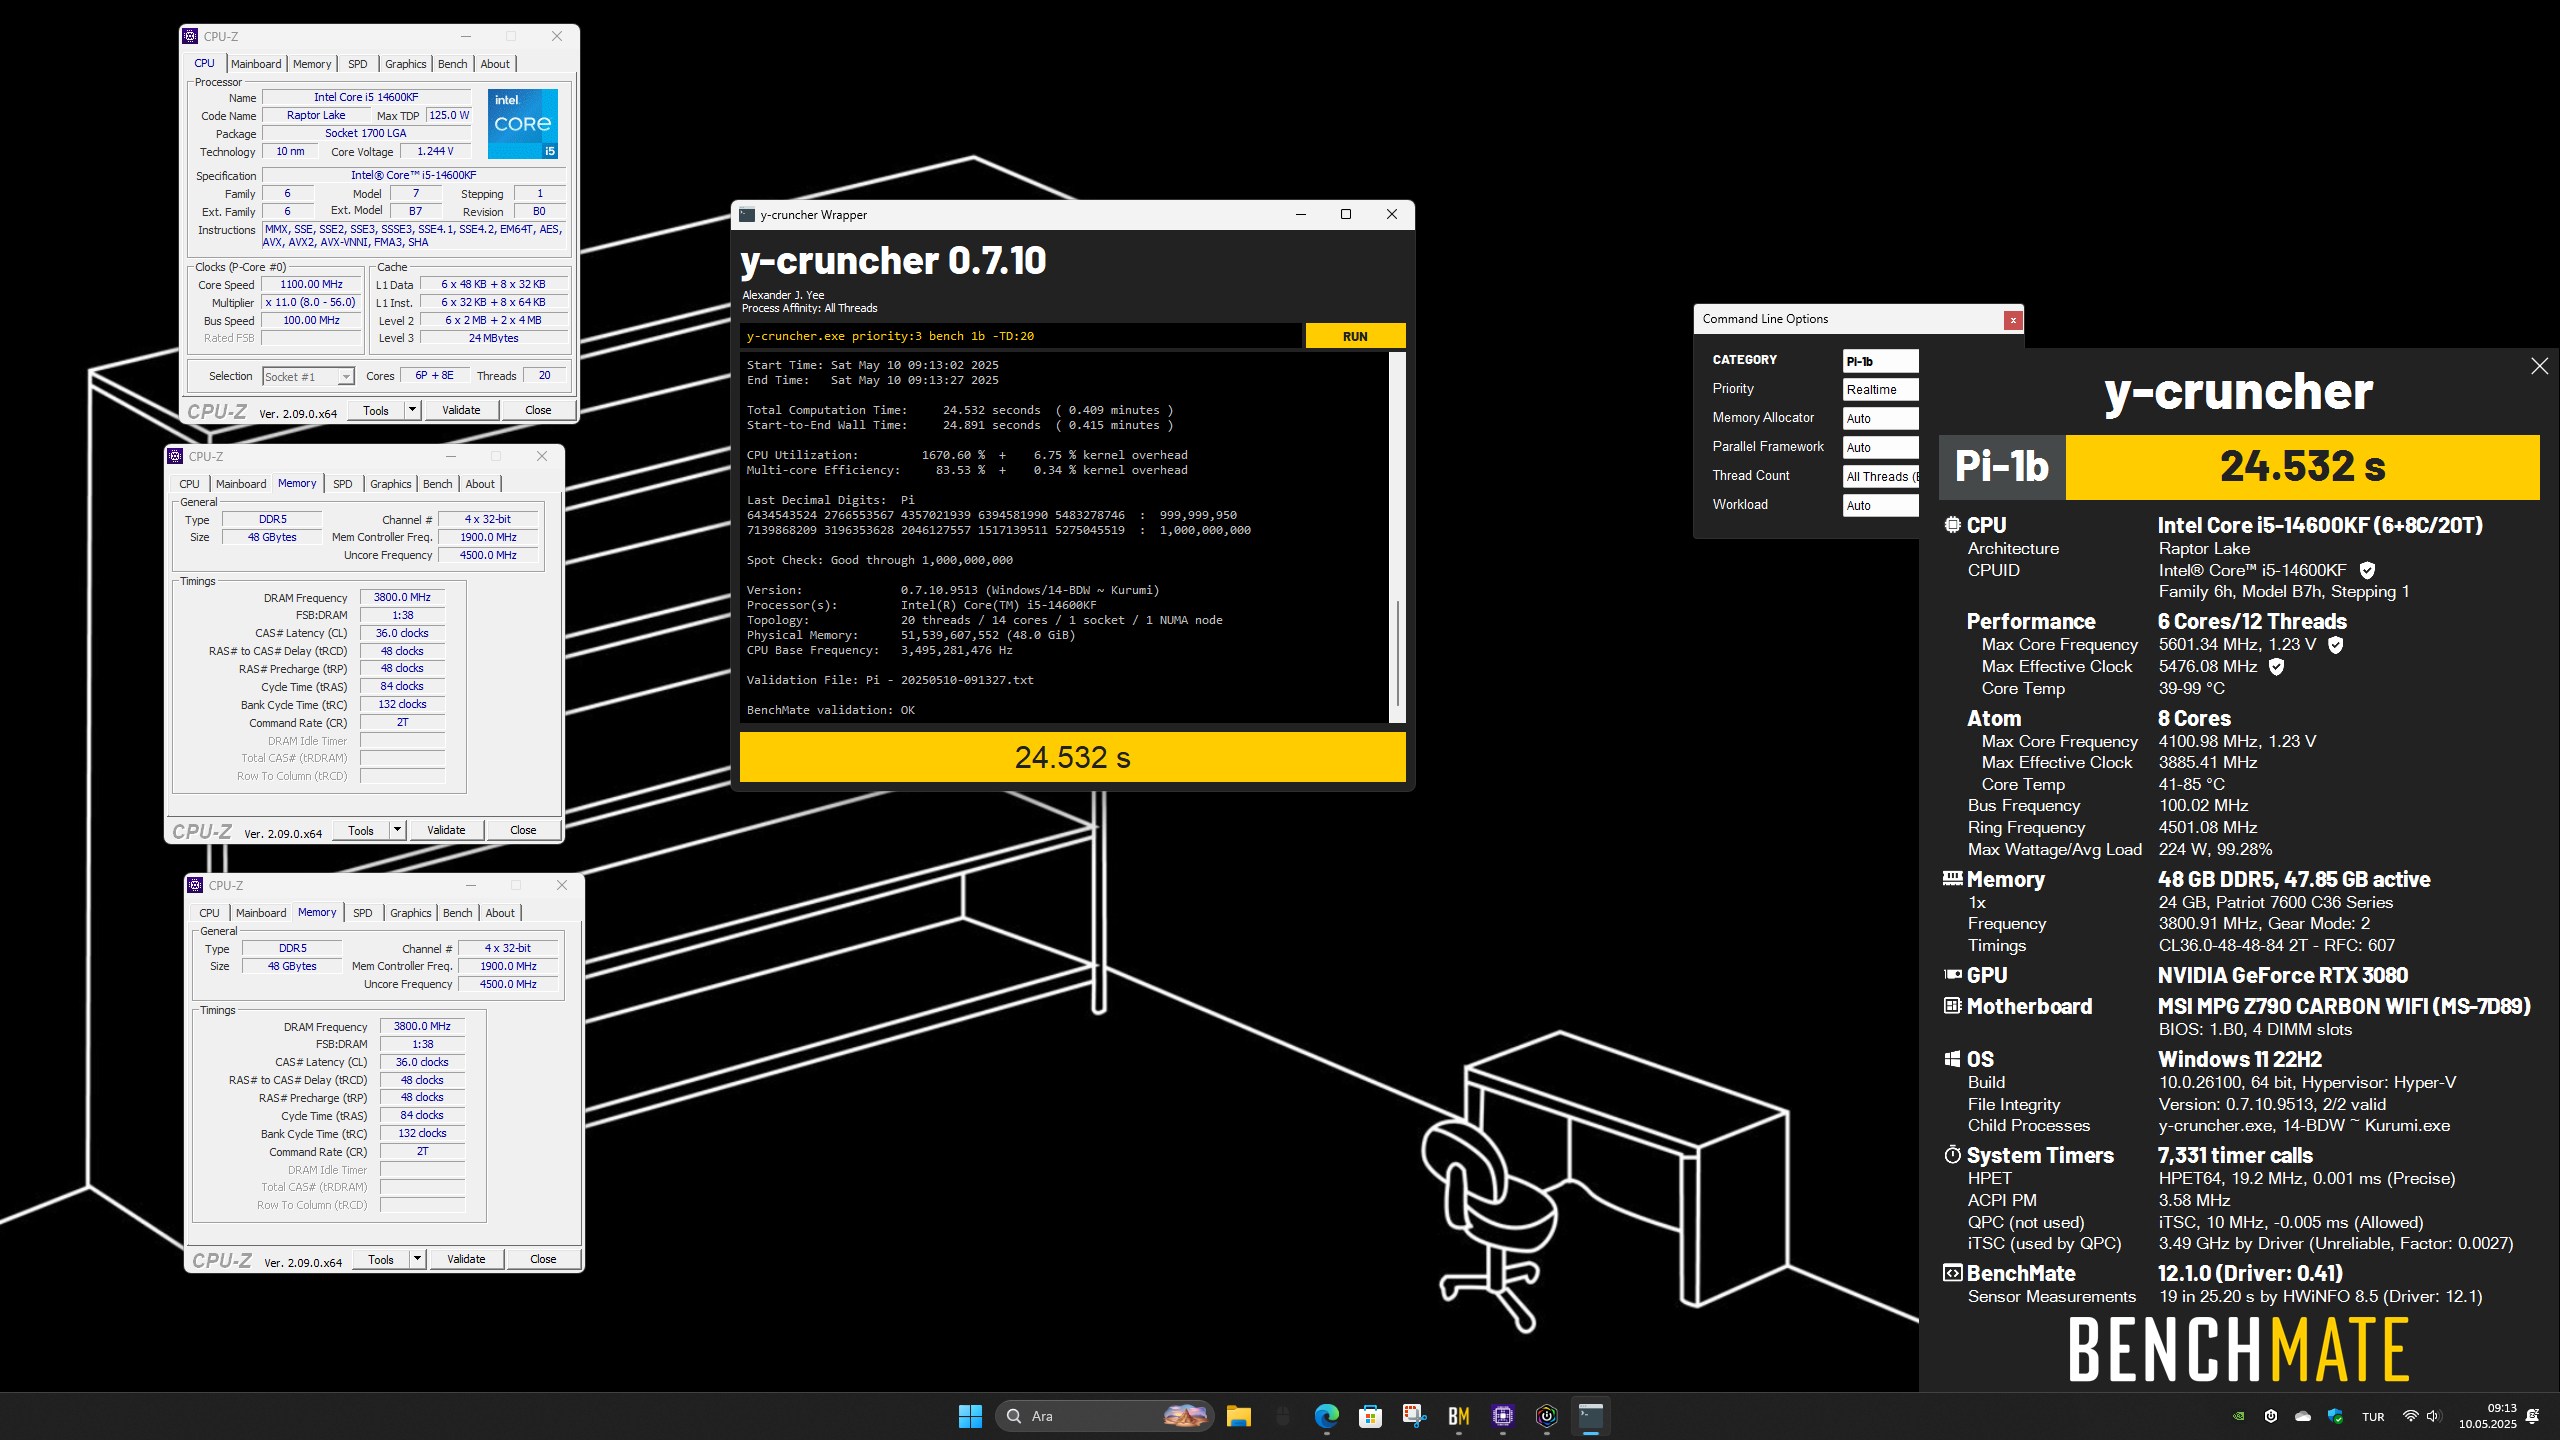Click Validate in top CPU-Z window

pyautogui.click(x=461, y=410)
